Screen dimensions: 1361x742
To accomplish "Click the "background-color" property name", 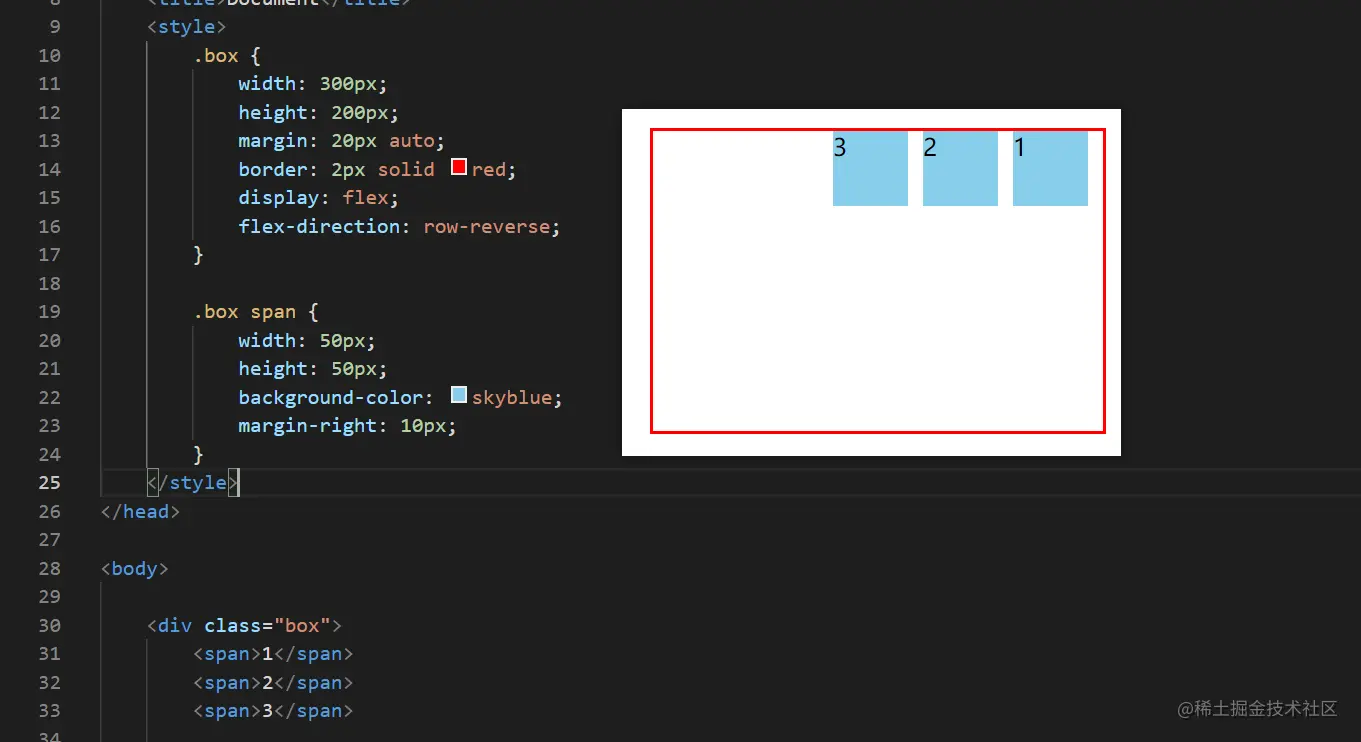I will [x=330, y=398].
